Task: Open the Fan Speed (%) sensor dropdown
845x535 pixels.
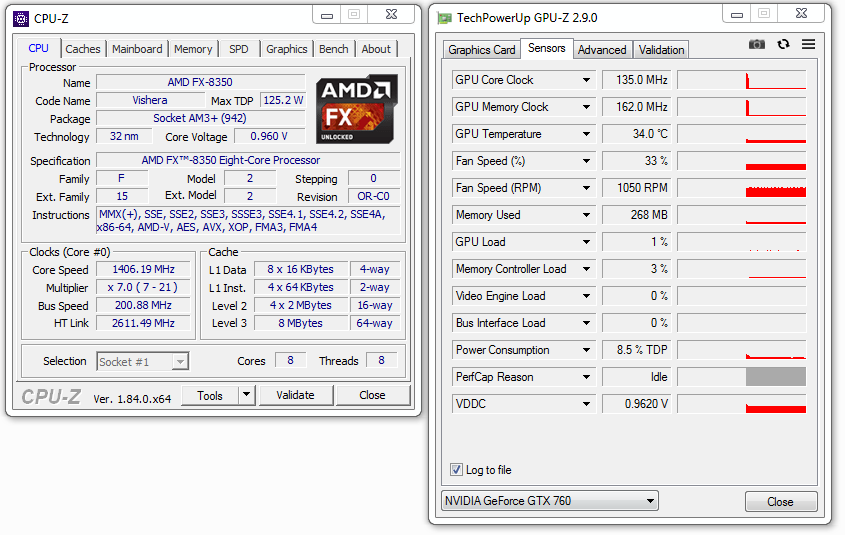Action: pos(586,161)
